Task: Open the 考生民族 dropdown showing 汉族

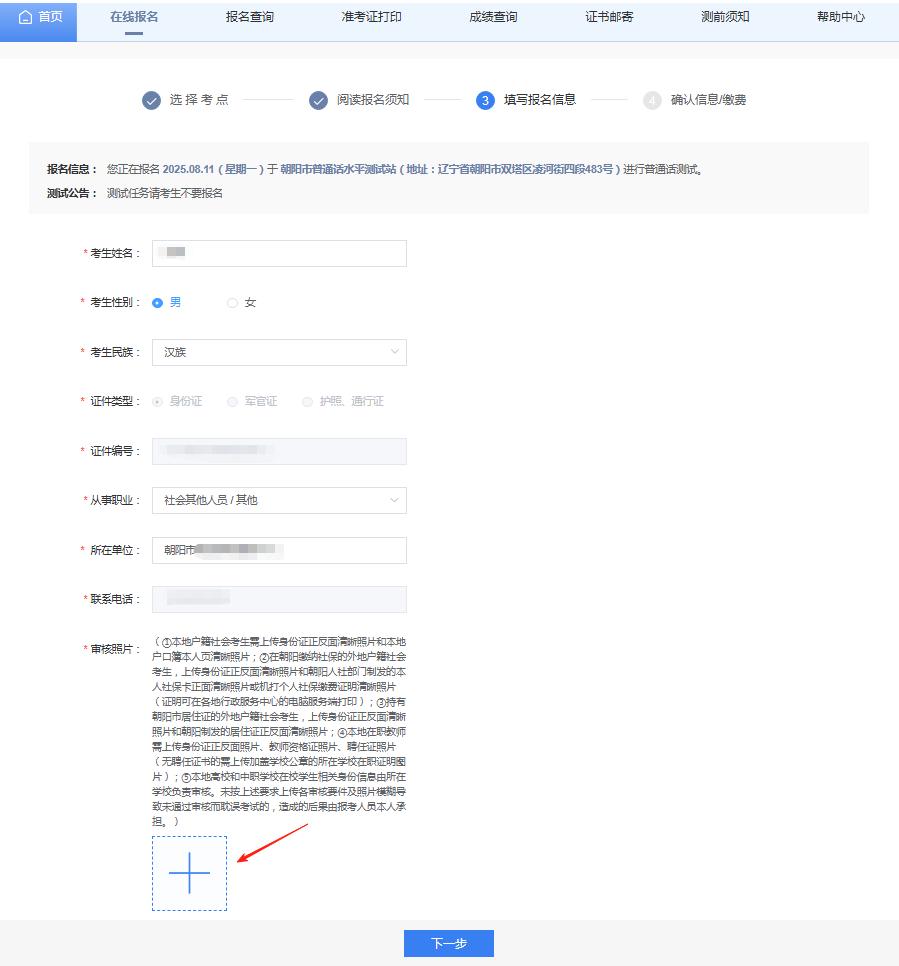Action: pyautogui.click(x=279, y=352)
